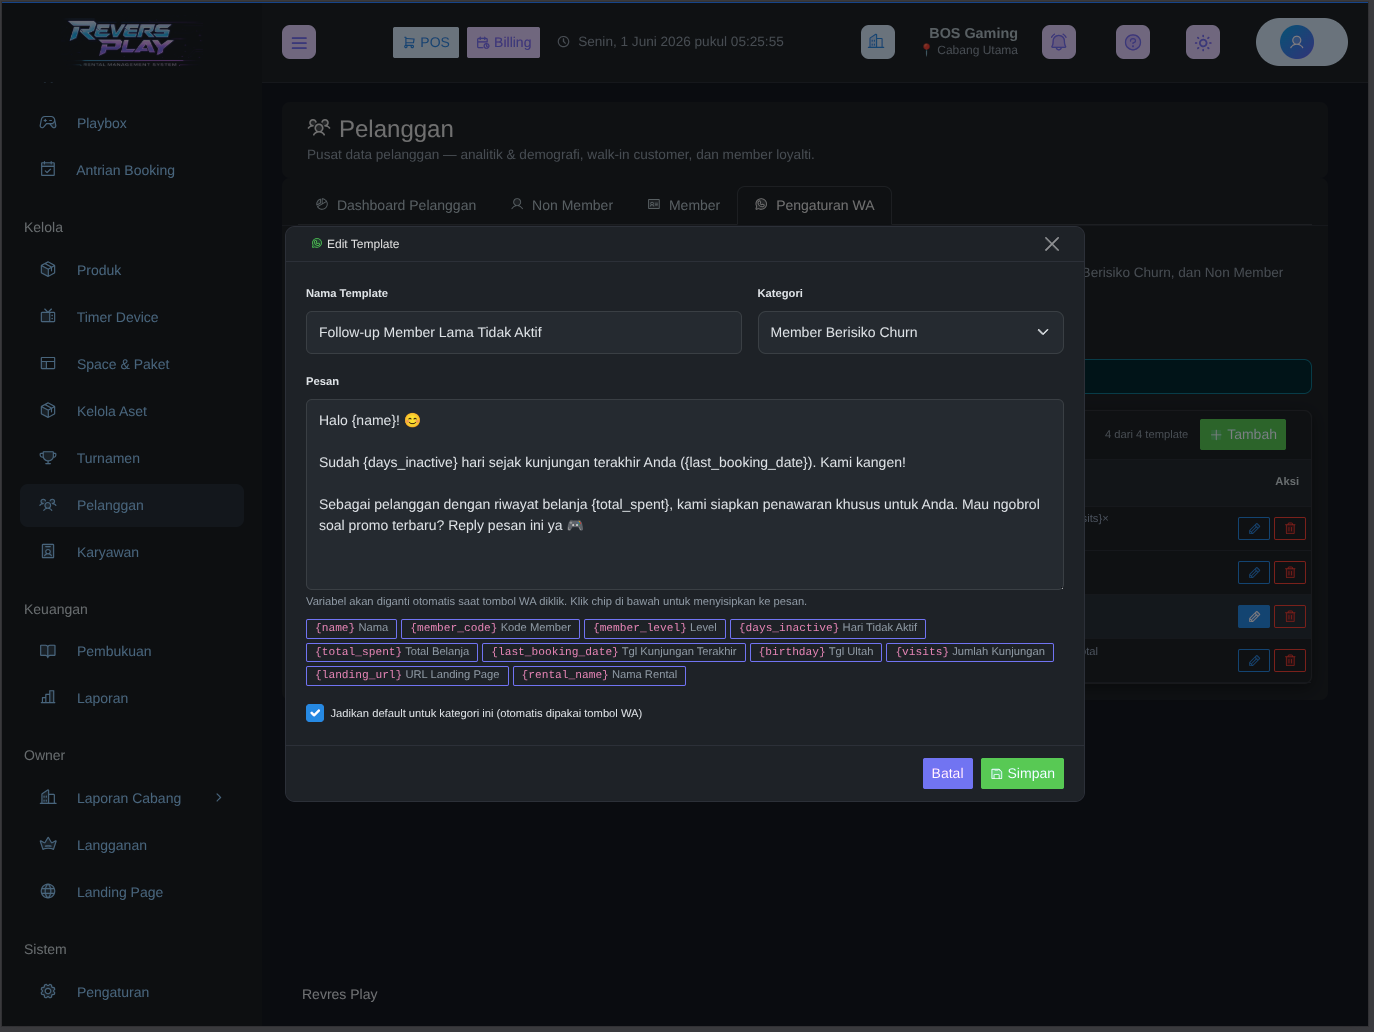1374x1032 pixels.
Task: Click the Simpan button
Action: click(x=1022, y=773)
